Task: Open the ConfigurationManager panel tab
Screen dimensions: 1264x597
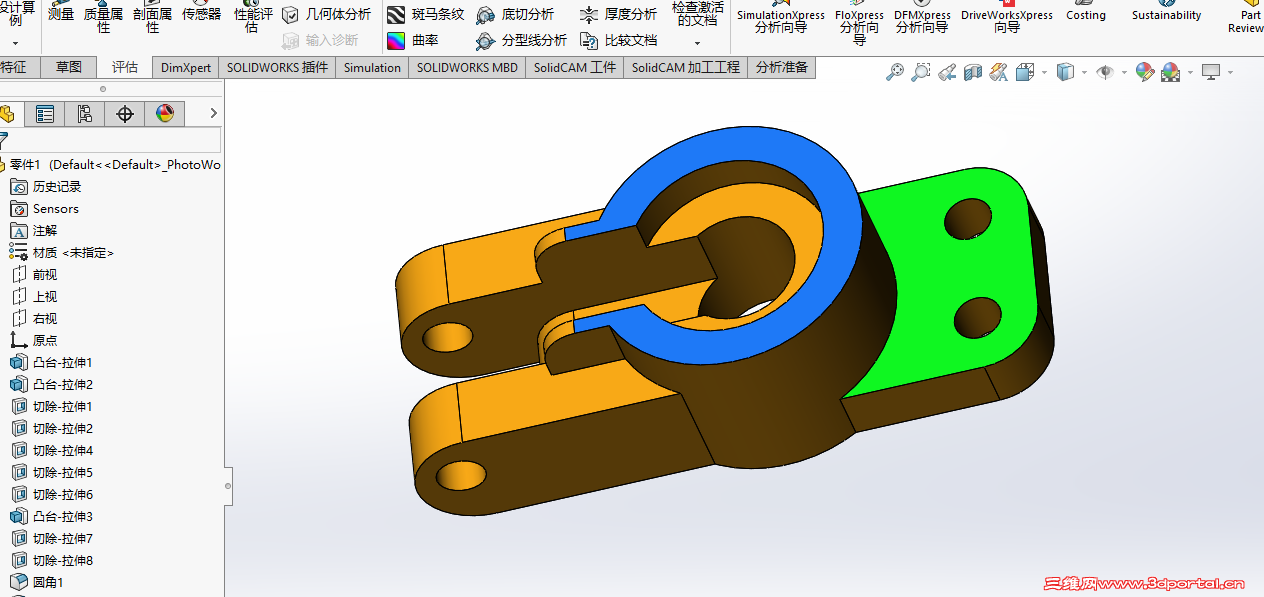Action: pyautogui.click(x=84, y=114)
